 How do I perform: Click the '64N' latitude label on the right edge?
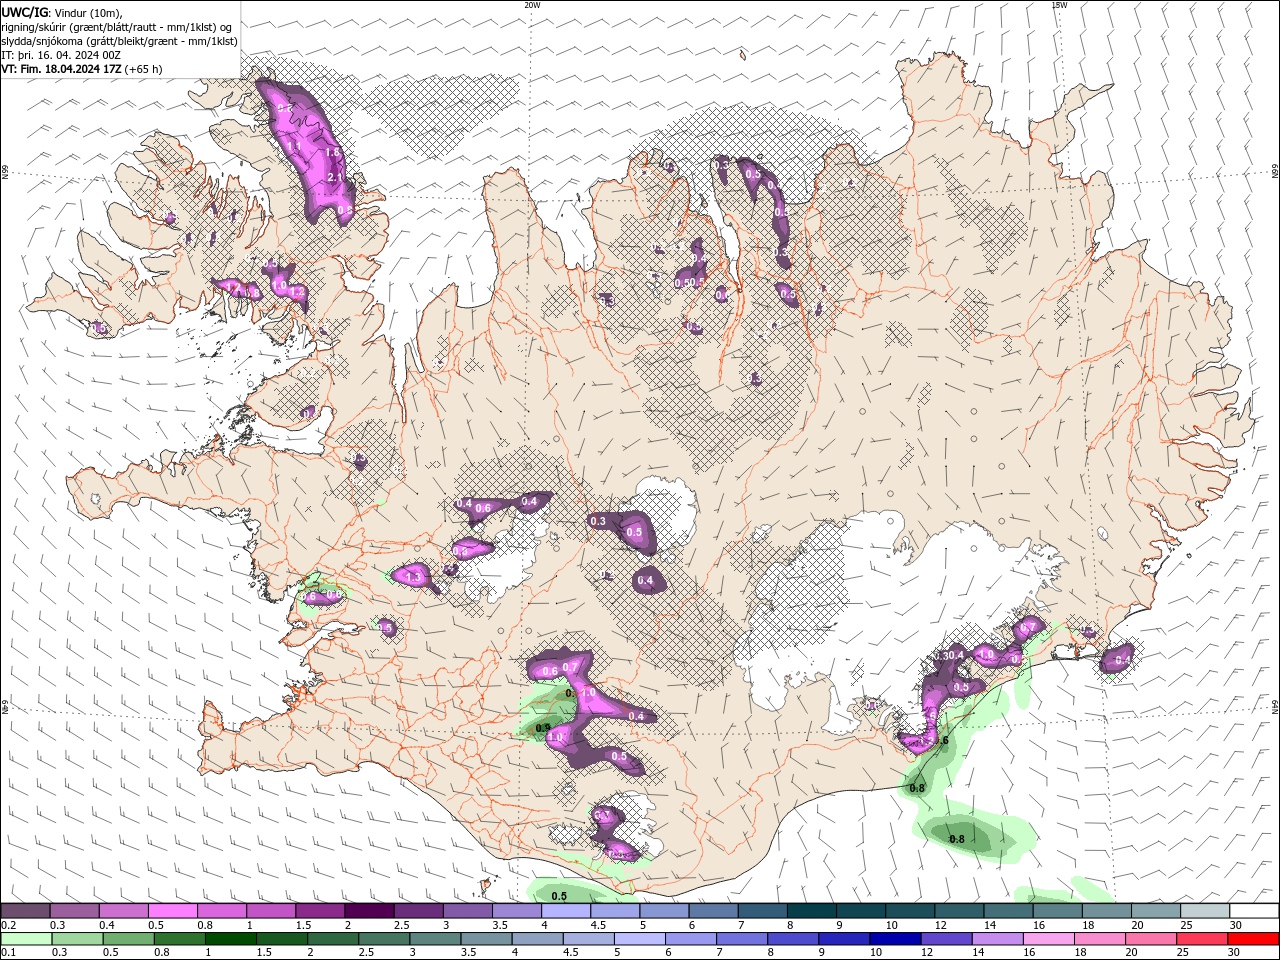pos(1274,706)
